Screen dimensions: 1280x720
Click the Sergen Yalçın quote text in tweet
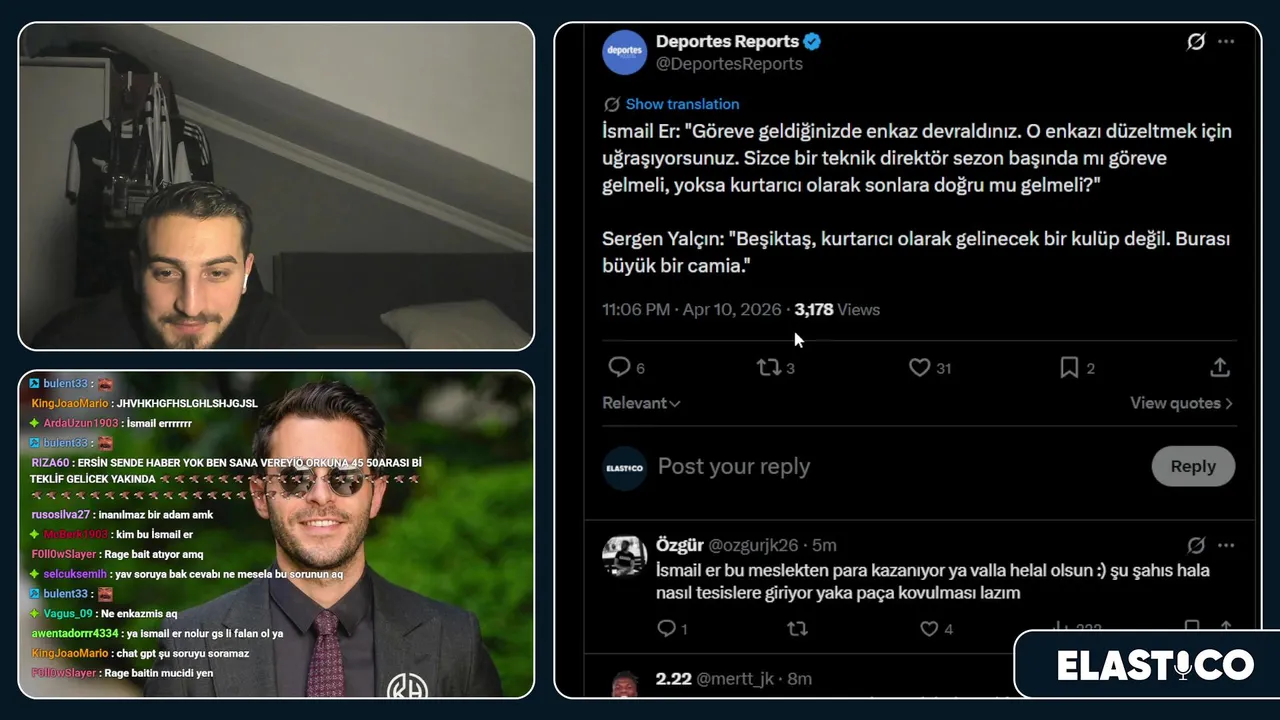click(916, 253)
